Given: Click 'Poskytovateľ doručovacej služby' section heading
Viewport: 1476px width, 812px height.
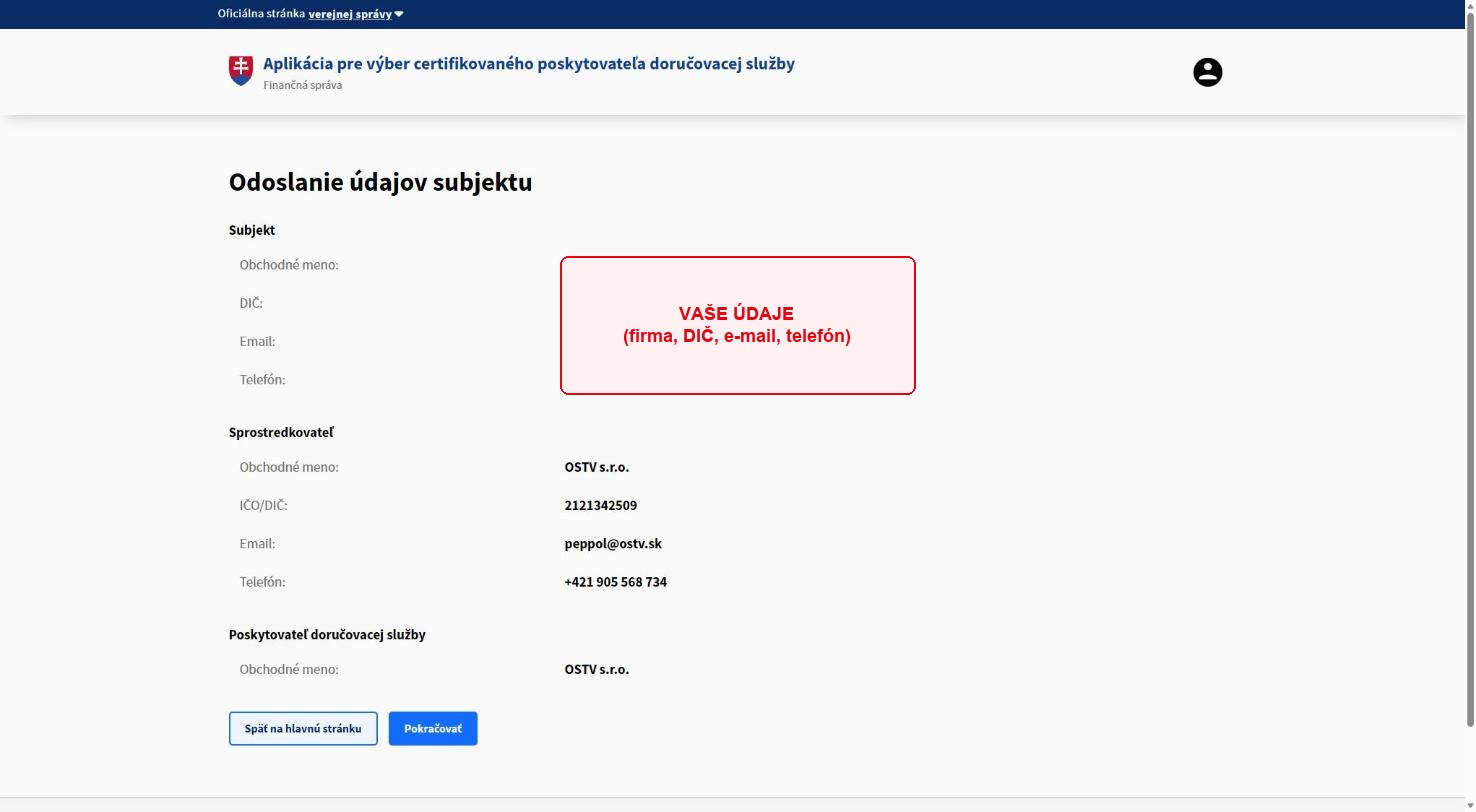Looking at the screenshot, I should point(327,634).
